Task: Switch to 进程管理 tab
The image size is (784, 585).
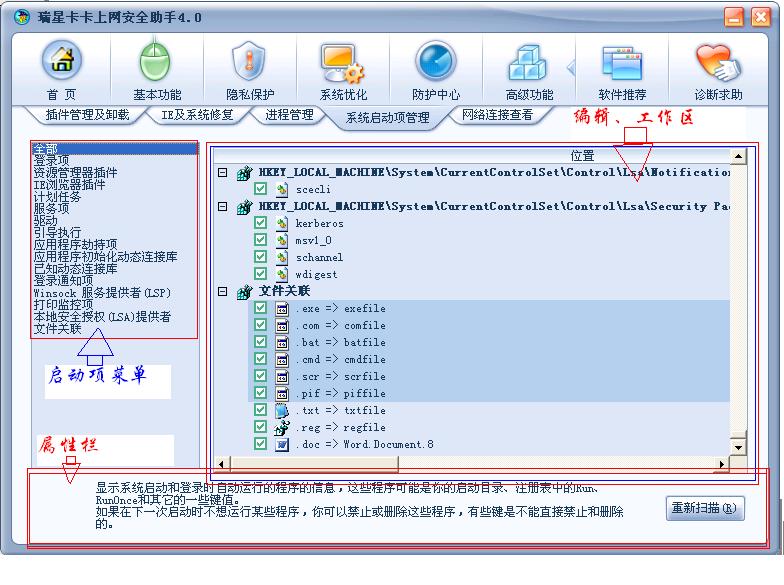Action: click(x=289, y=115)
